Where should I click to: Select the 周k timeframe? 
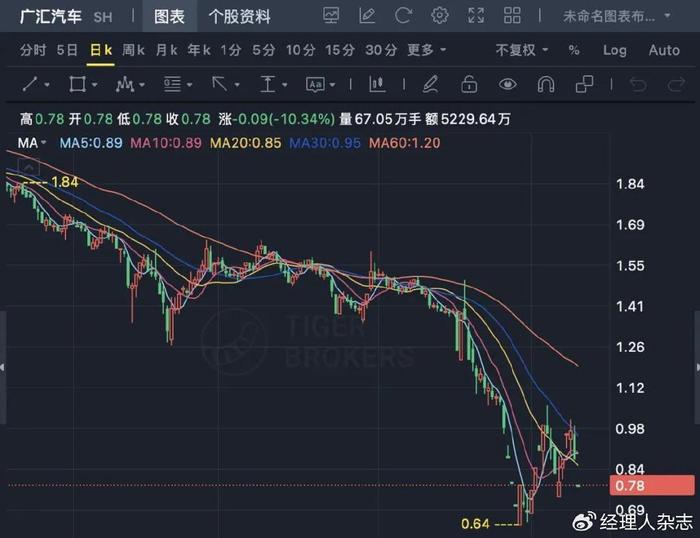coord(133,50)
